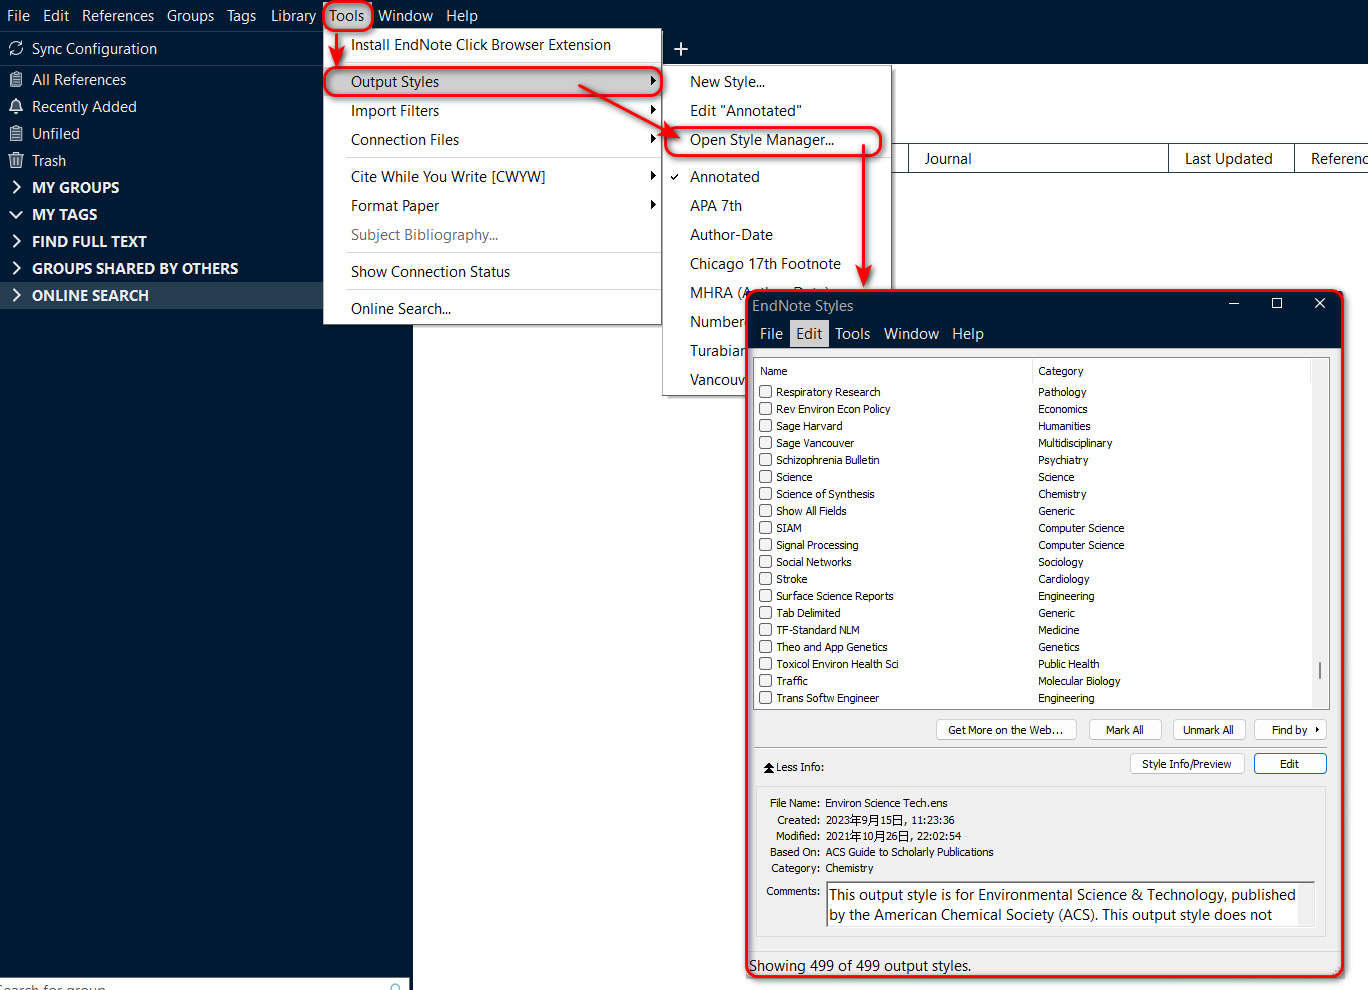Tick the Sage Vancouver checkbox
The height and width of the screenshot is (990, 1368).
pyautogui.click(x=766, y=442)
